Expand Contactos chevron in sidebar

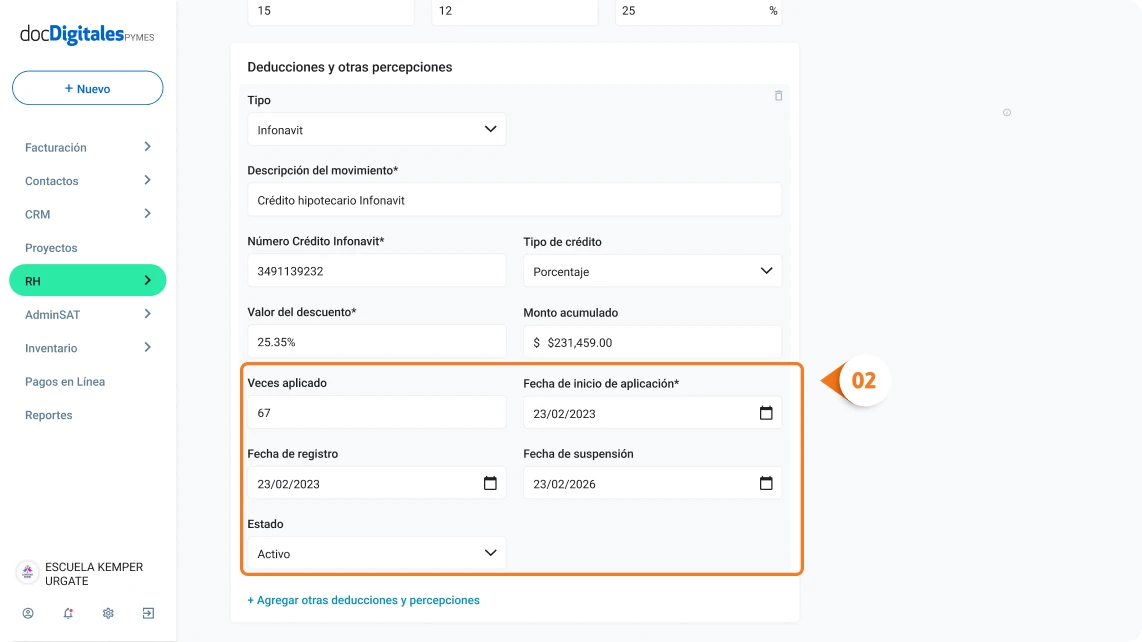[148, 181]
